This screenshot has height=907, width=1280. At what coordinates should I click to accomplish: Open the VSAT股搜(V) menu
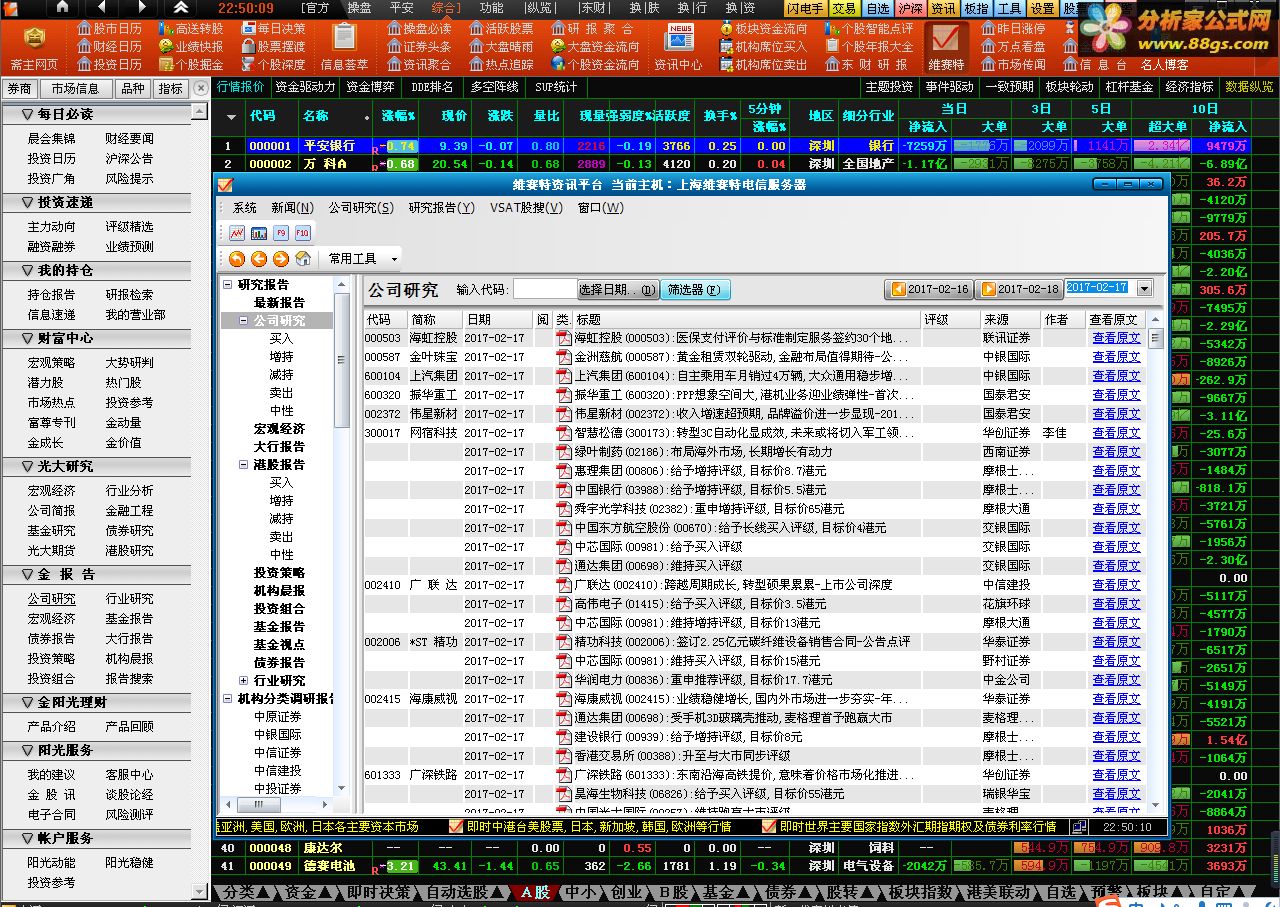(x=525, y=208)
